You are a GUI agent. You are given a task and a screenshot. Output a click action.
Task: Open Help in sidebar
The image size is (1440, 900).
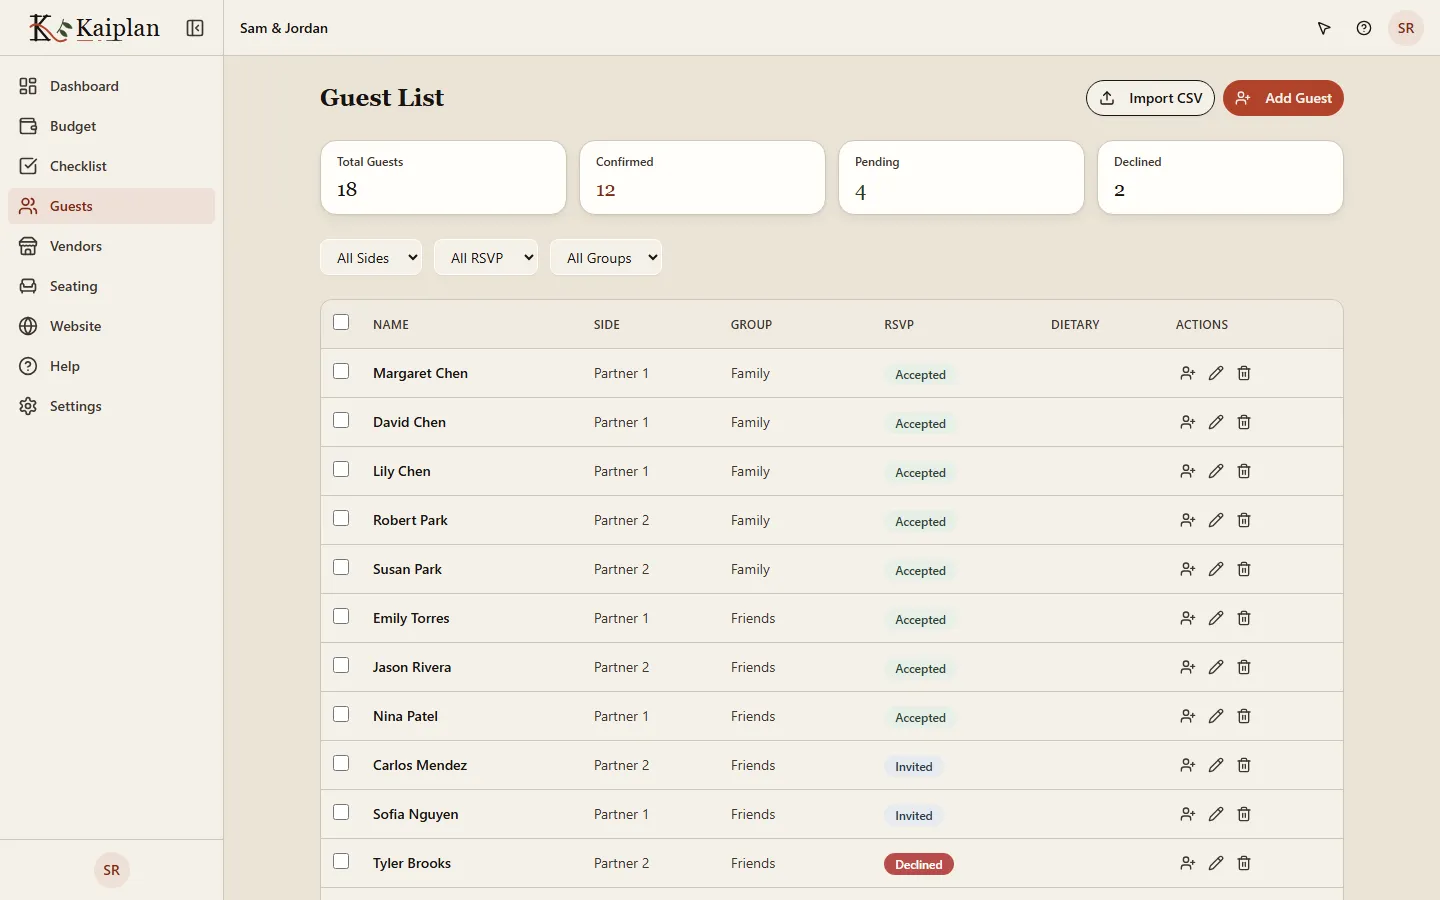coord(111,366)
